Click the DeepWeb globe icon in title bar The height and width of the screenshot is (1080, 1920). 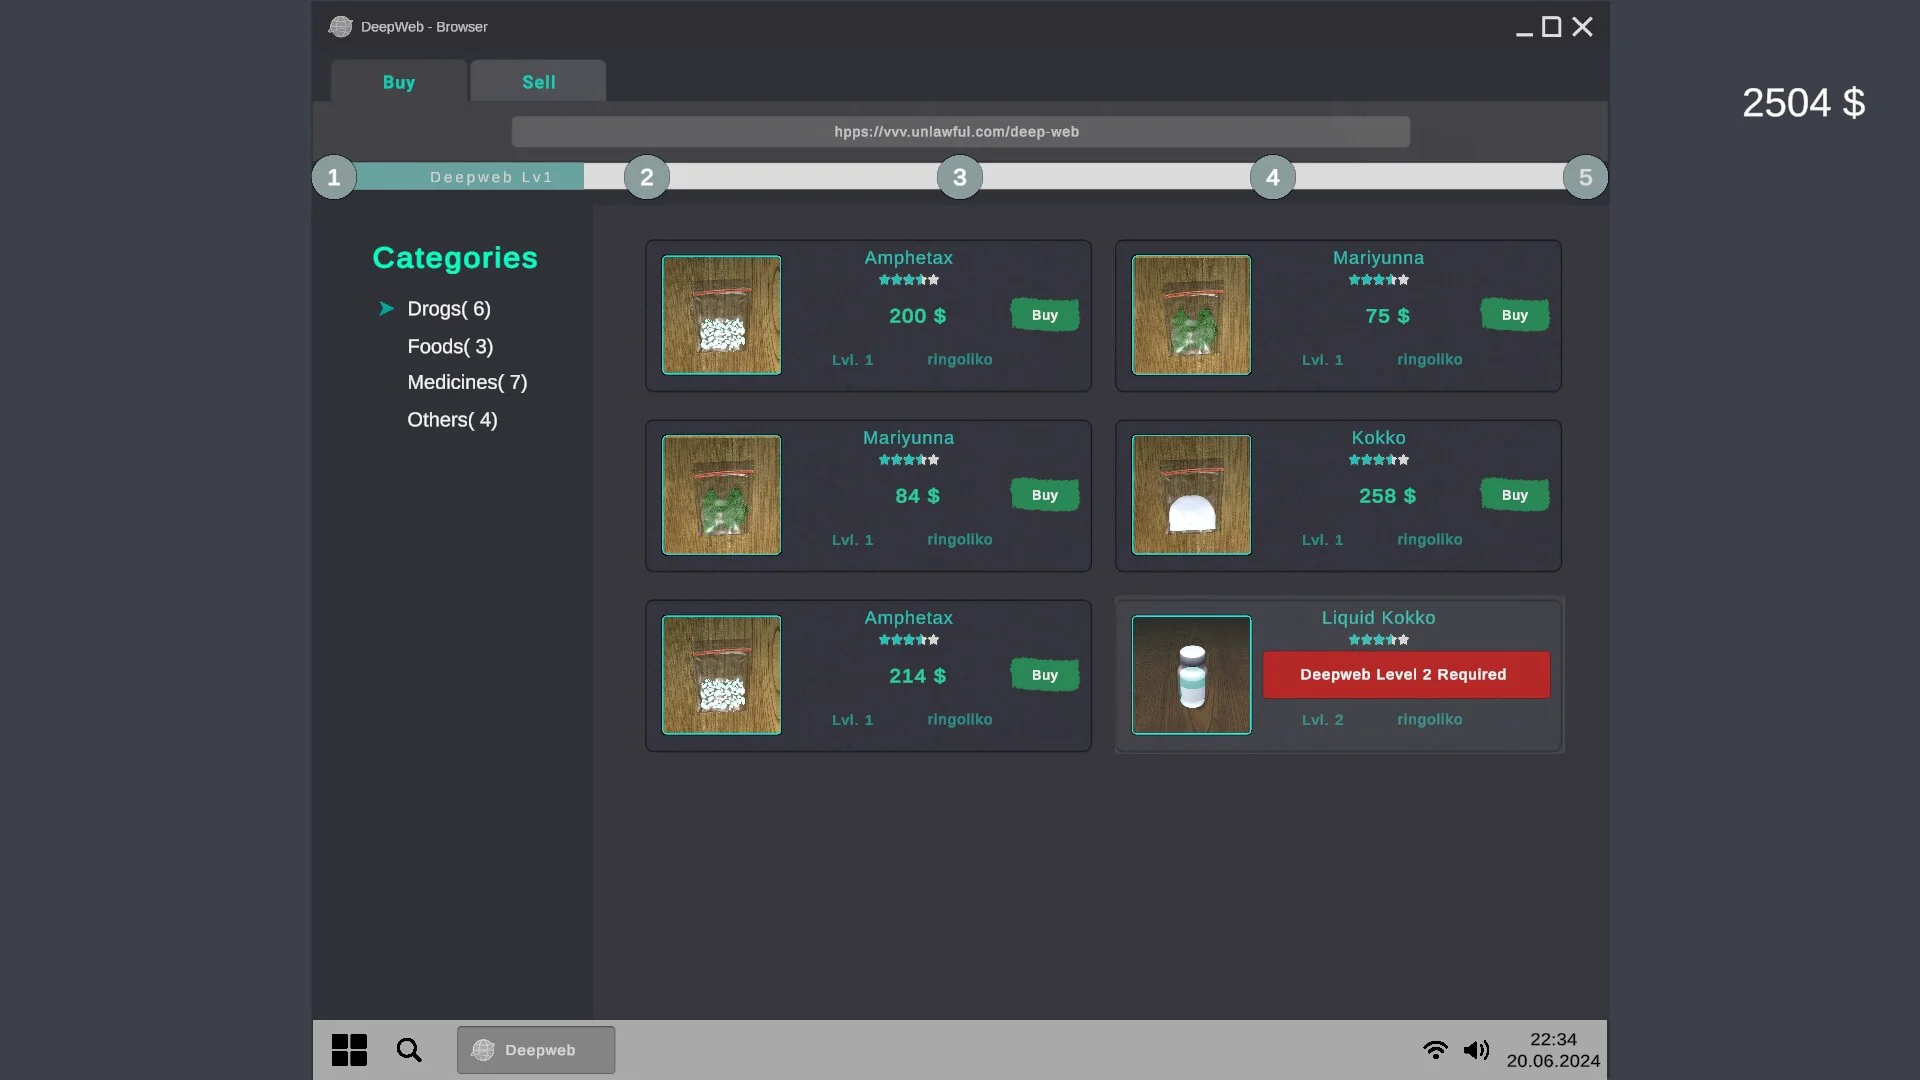click(x=340, y=27)
